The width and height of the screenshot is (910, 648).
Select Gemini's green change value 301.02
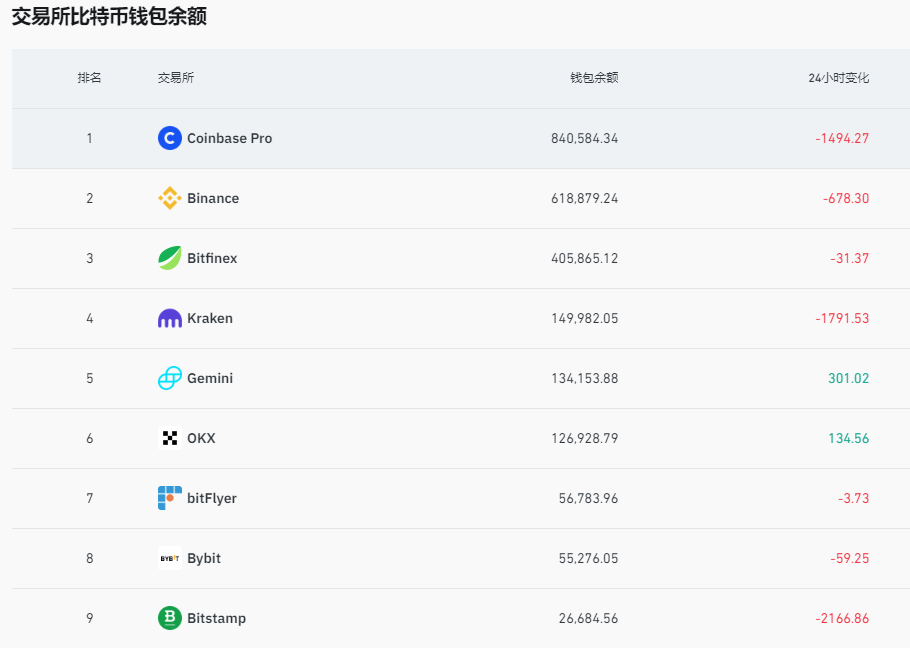click(850, 378)
